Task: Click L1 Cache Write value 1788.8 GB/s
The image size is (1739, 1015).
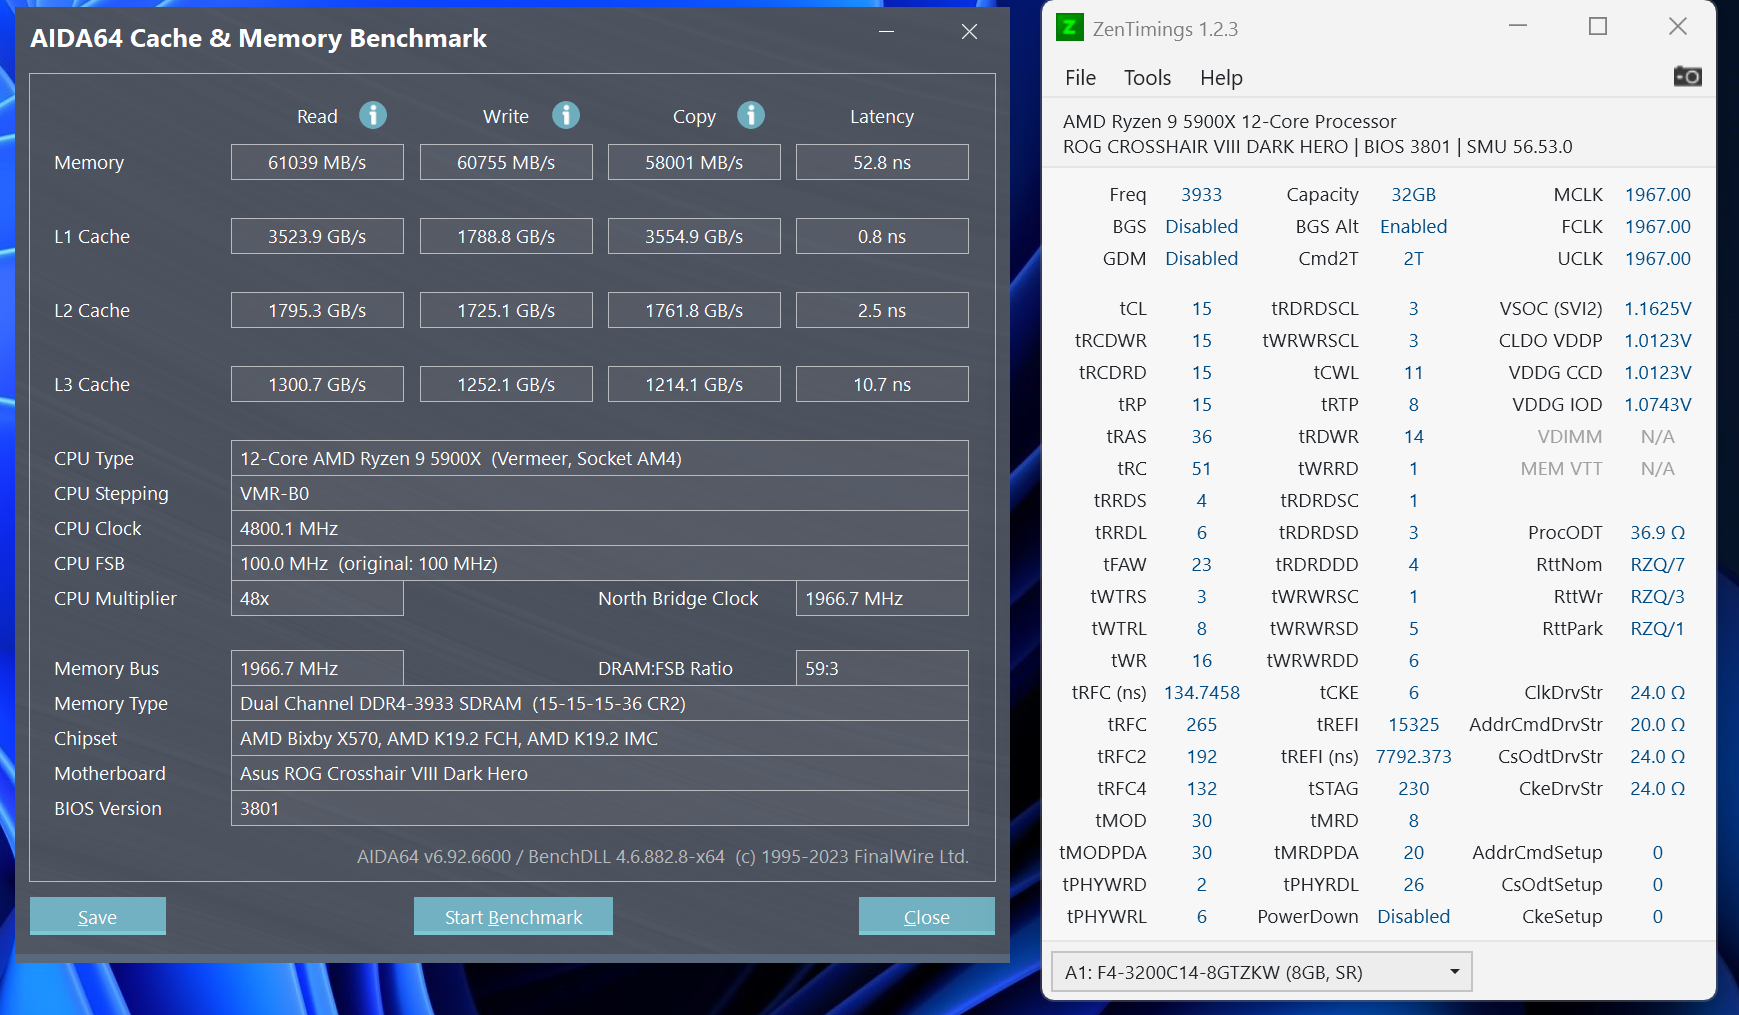Action: point(506,236)
